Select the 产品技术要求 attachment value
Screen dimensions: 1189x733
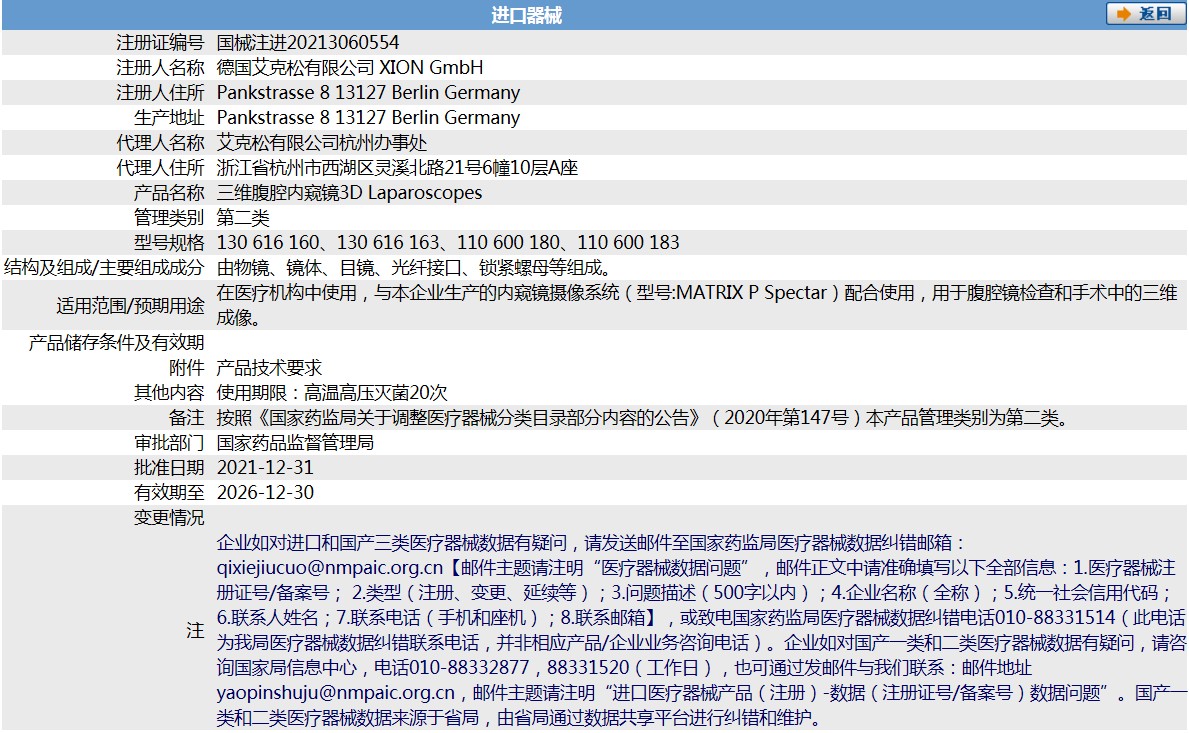pos(269,368)
